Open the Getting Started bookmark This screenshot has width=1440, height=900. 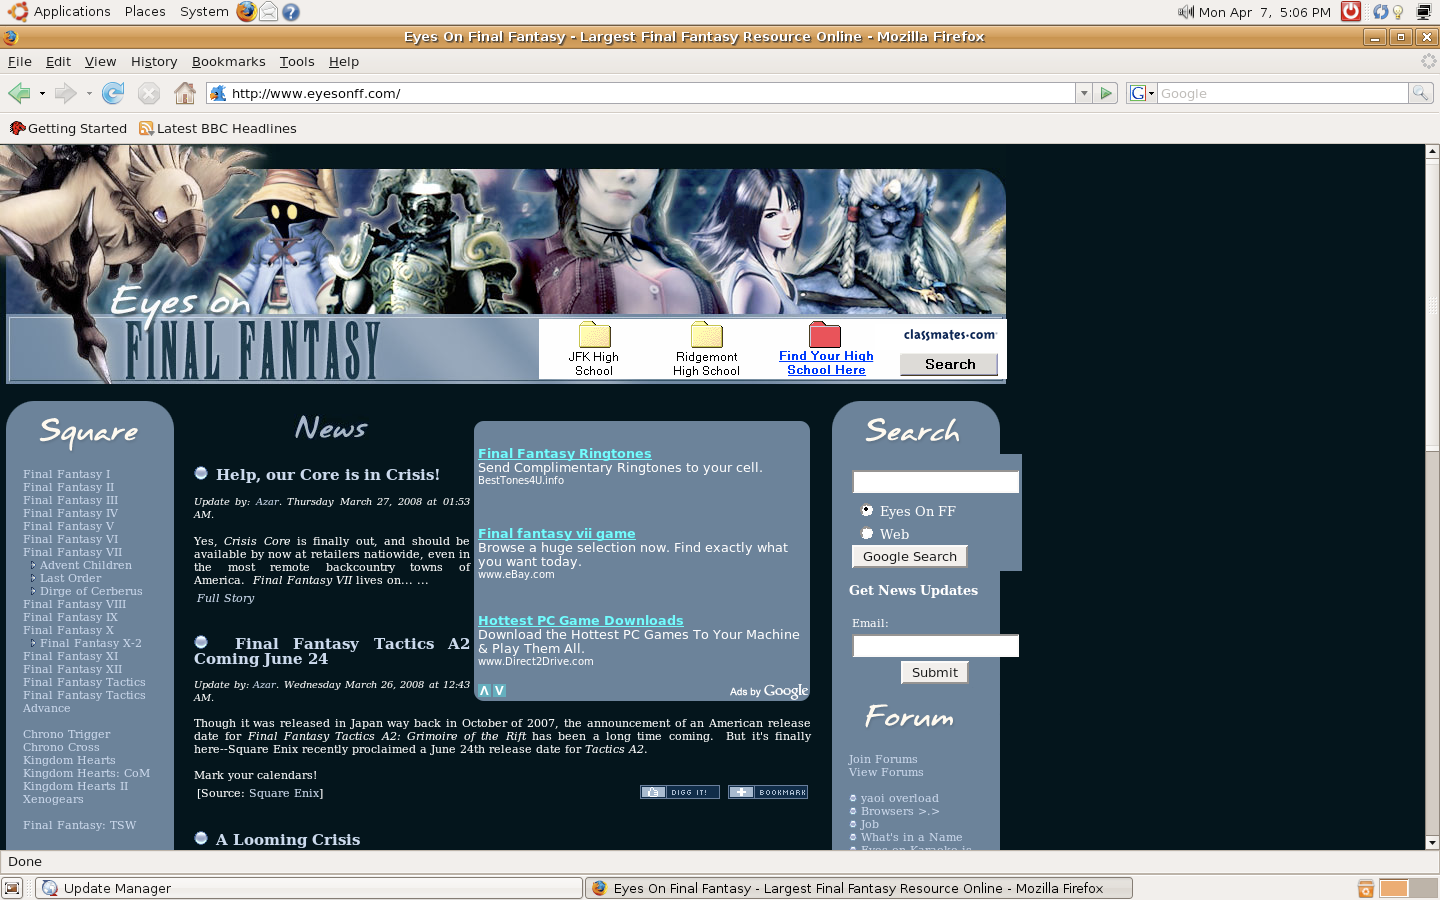pyautogui.click(x=68, y=128)
